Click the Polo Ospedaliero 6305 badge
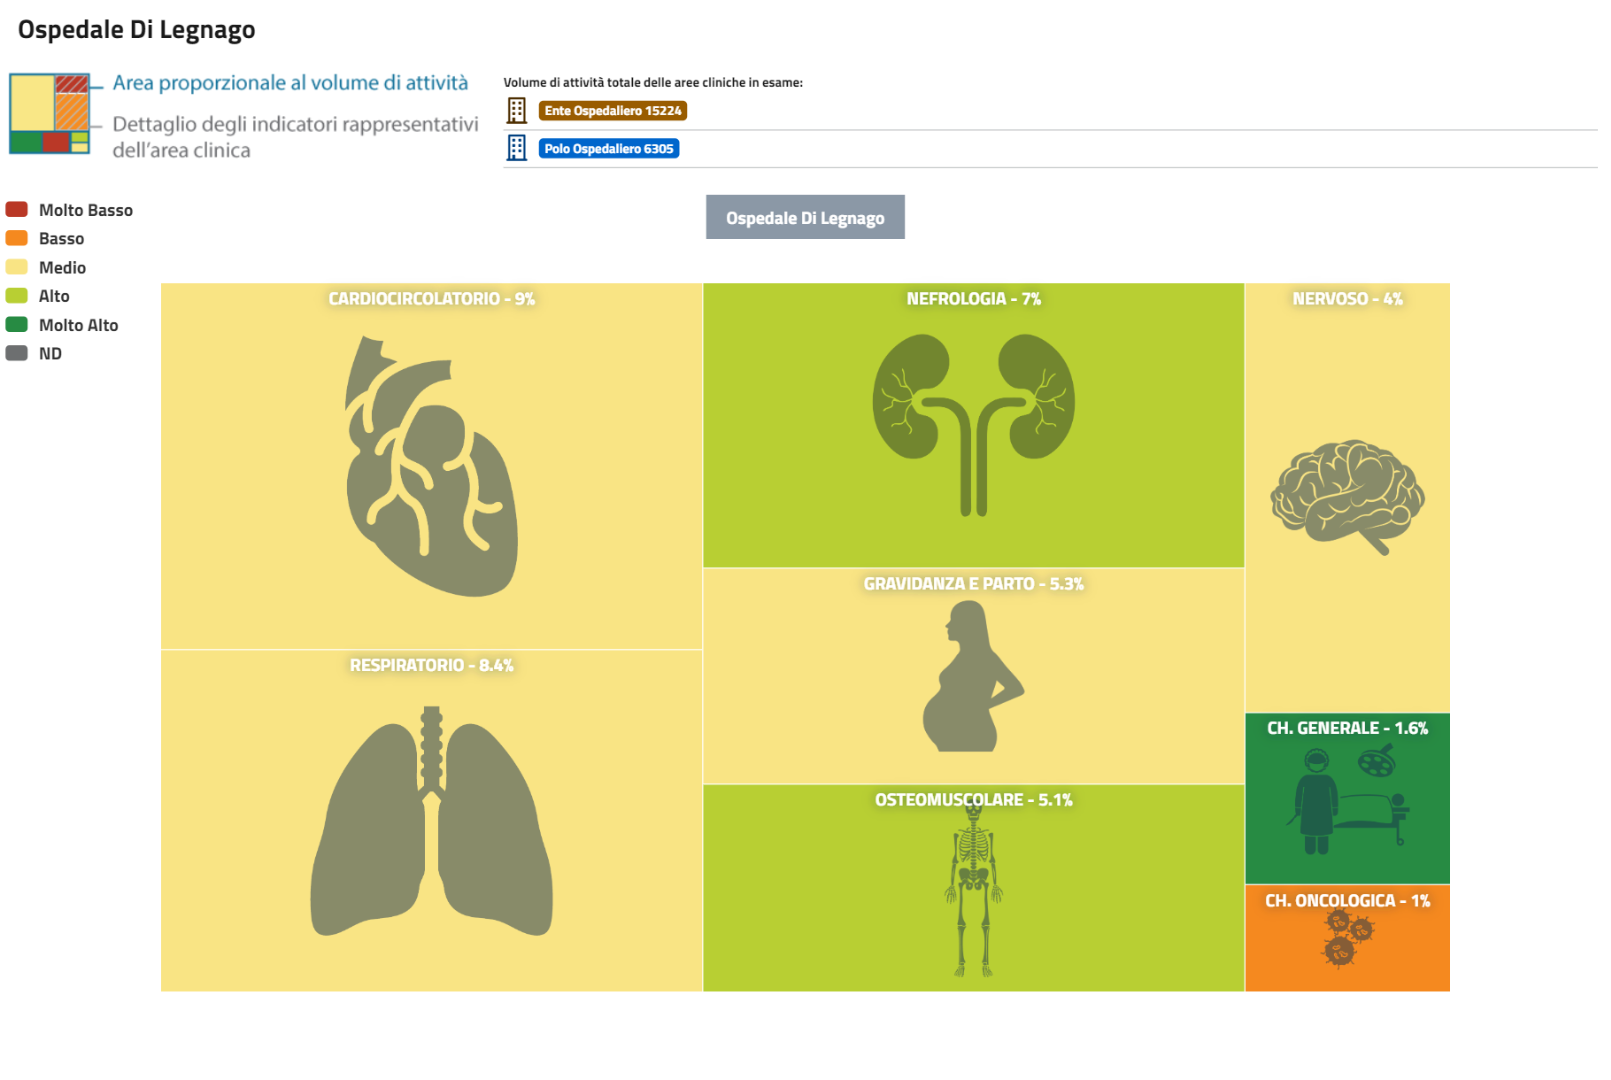Screen dimensions: 1611x1080 point(608,149)
